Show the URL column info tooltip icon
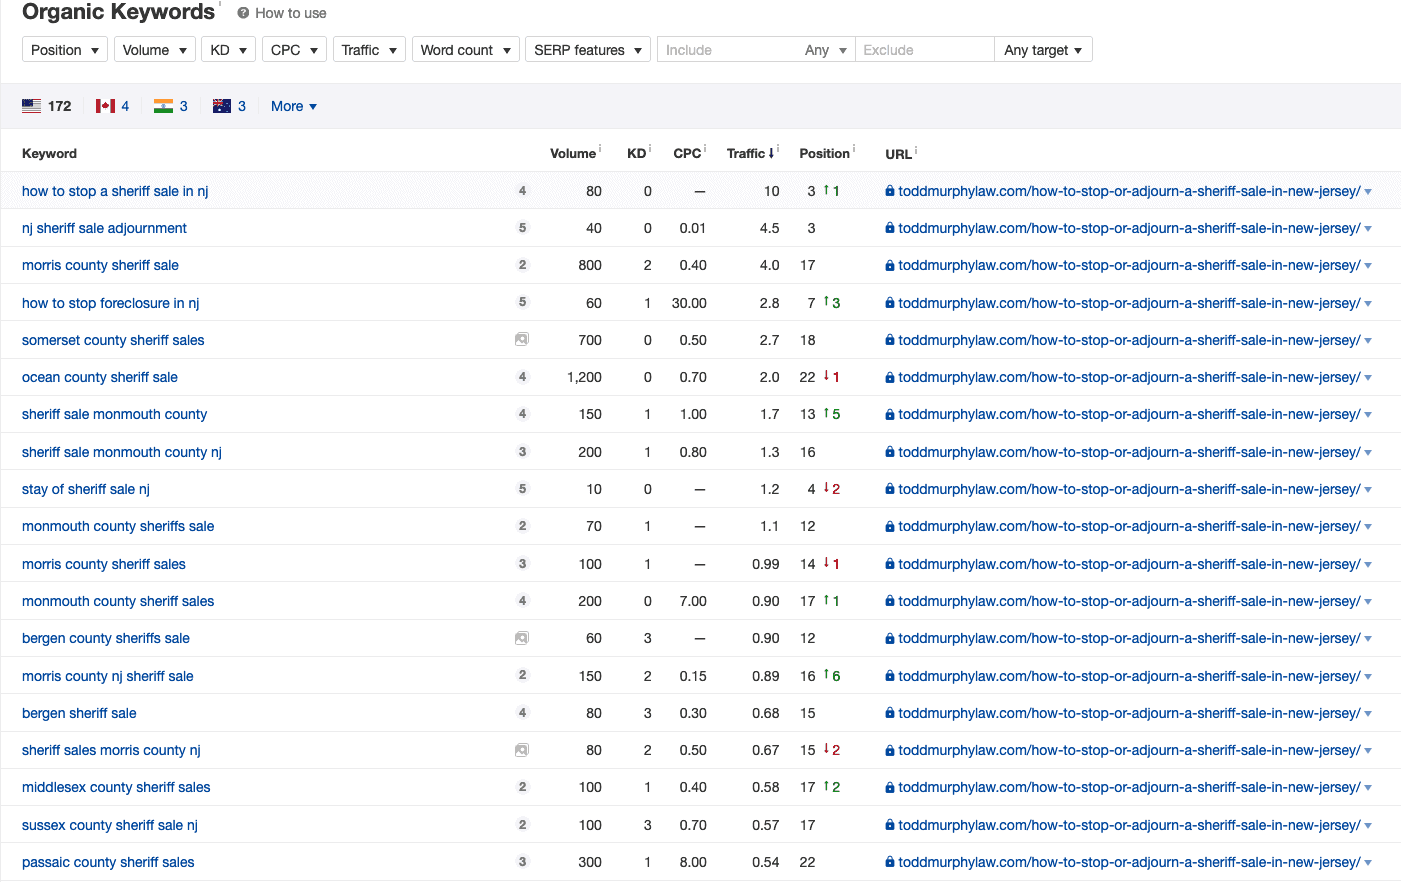Viewport: 1401px width, 882px height. coord(916,151)
